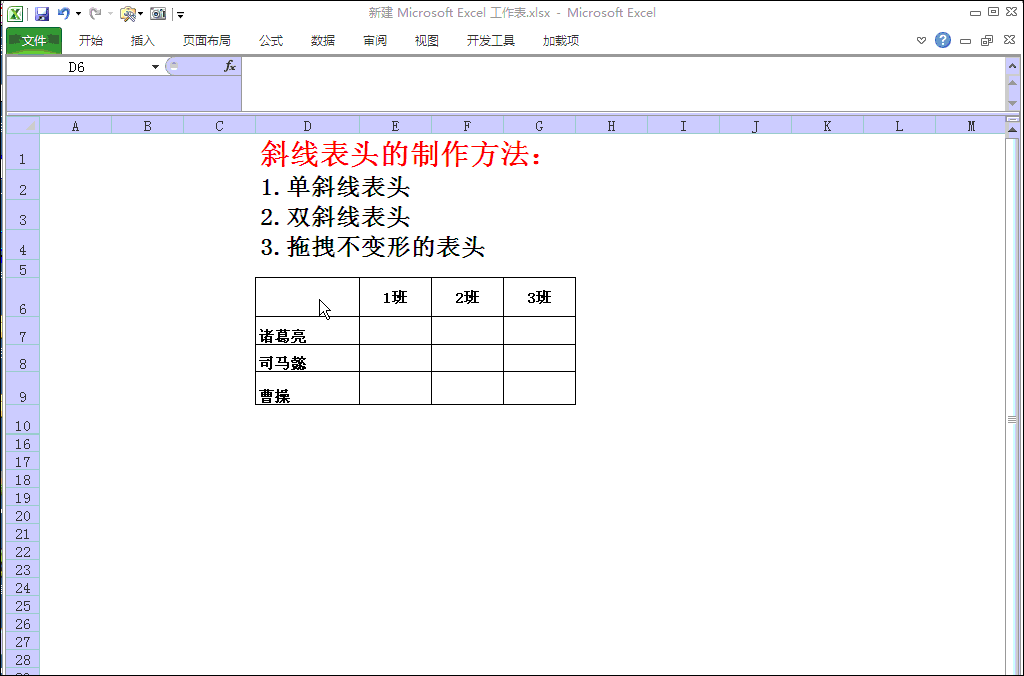The width and height of the screenshot is (1024, 676).
Task: Select column A header
Action: pos(76,125)
